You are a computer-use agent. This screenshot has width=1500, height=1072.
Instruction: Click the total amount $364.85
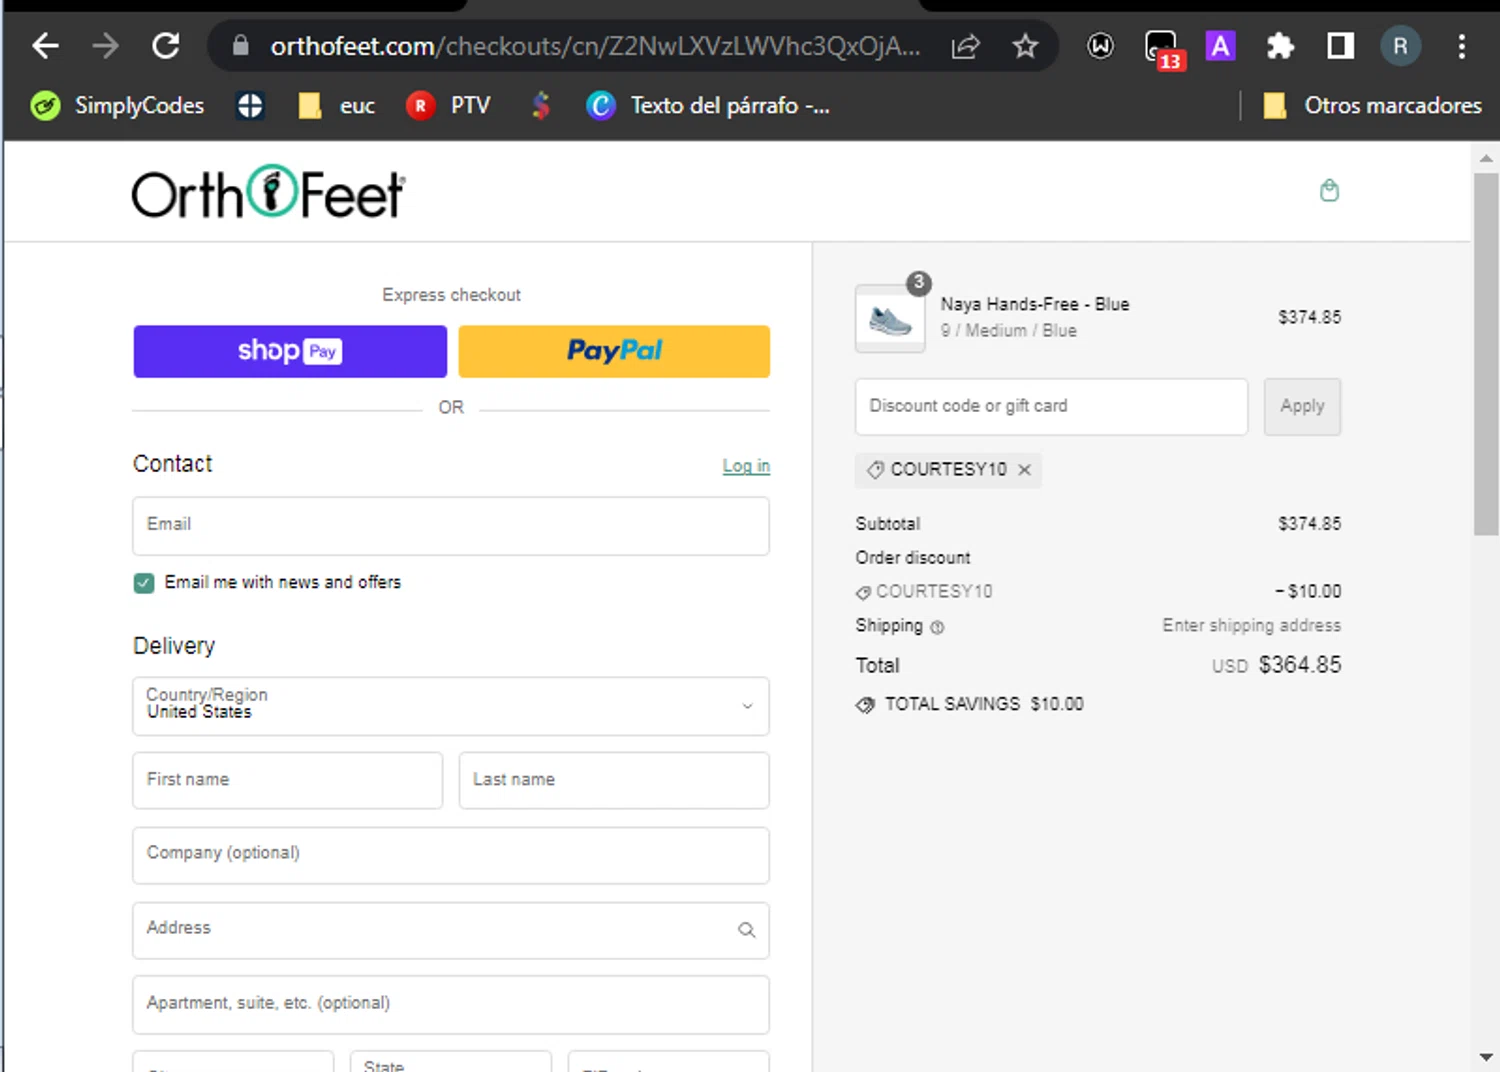click(x=1300, y=665)
